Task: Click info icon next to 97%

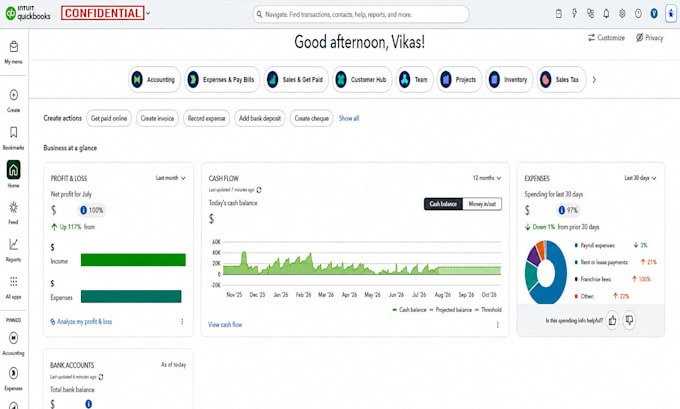Action: point(562,210)
